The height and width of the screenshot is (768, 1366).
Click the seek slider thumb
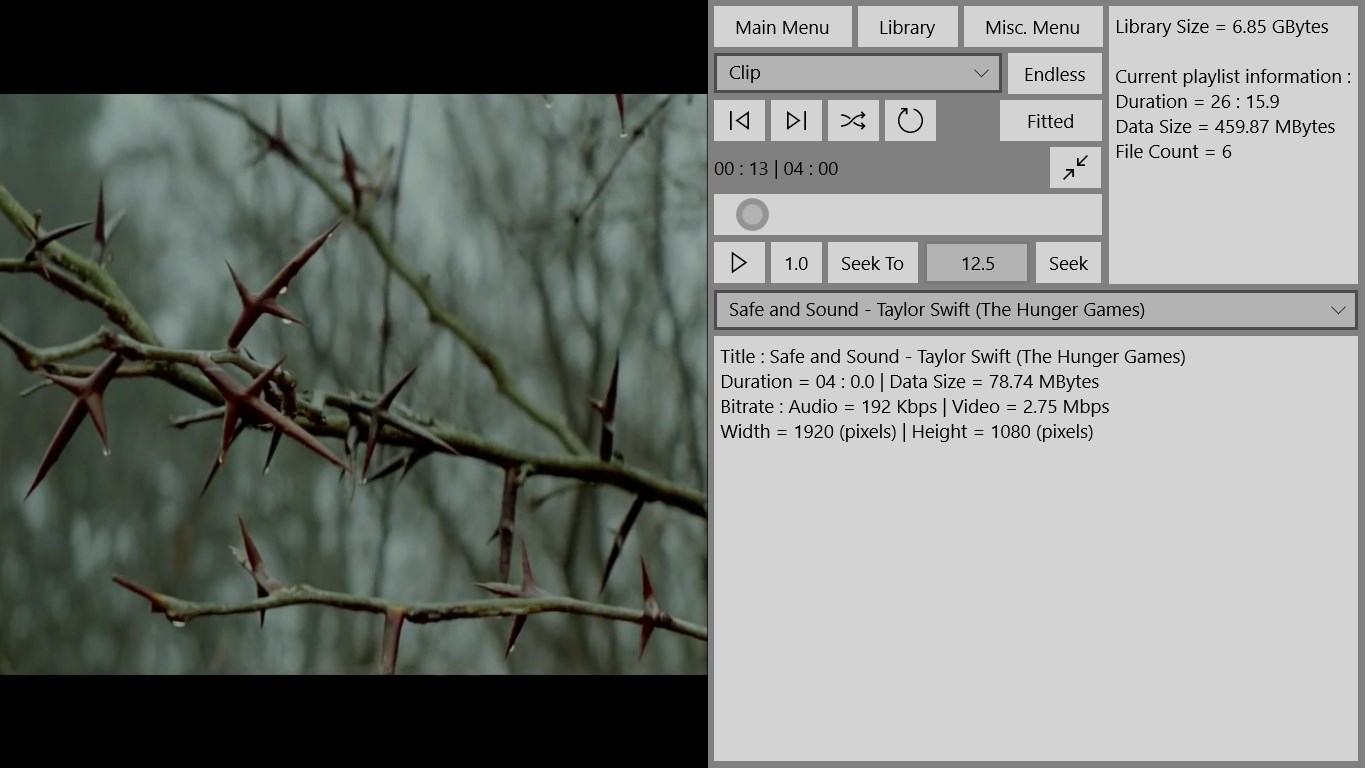[x=752, y=214]
